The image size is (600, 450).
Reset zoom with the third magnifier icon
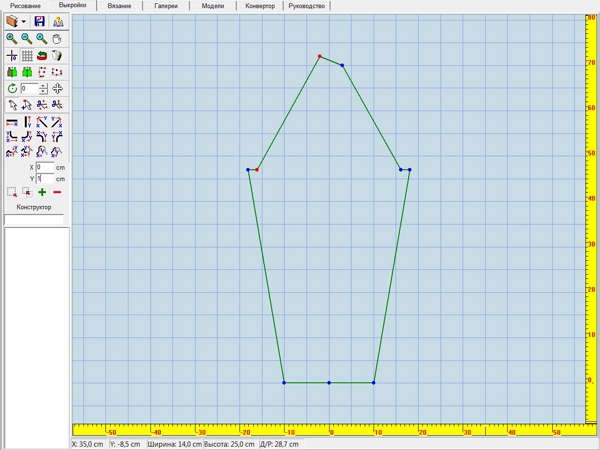point(41,39)
